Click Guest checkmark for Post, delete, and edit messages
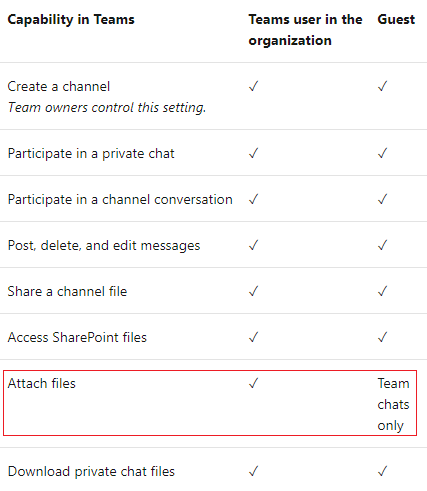The image size is (427, 491). point(382,245)
